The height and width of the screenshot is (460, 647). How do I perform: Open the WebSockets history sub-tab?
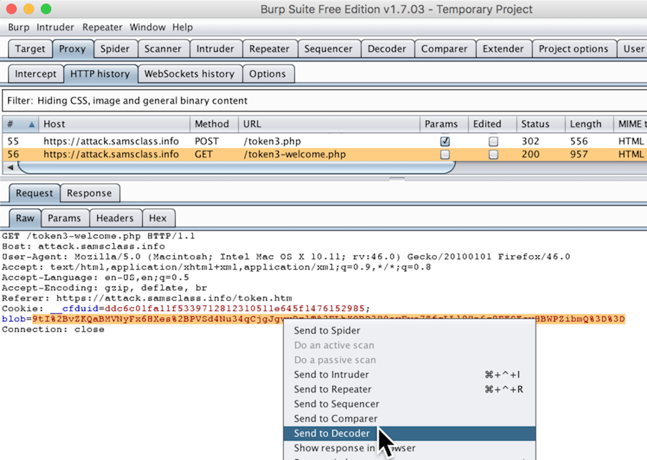(x=189, y=74)
